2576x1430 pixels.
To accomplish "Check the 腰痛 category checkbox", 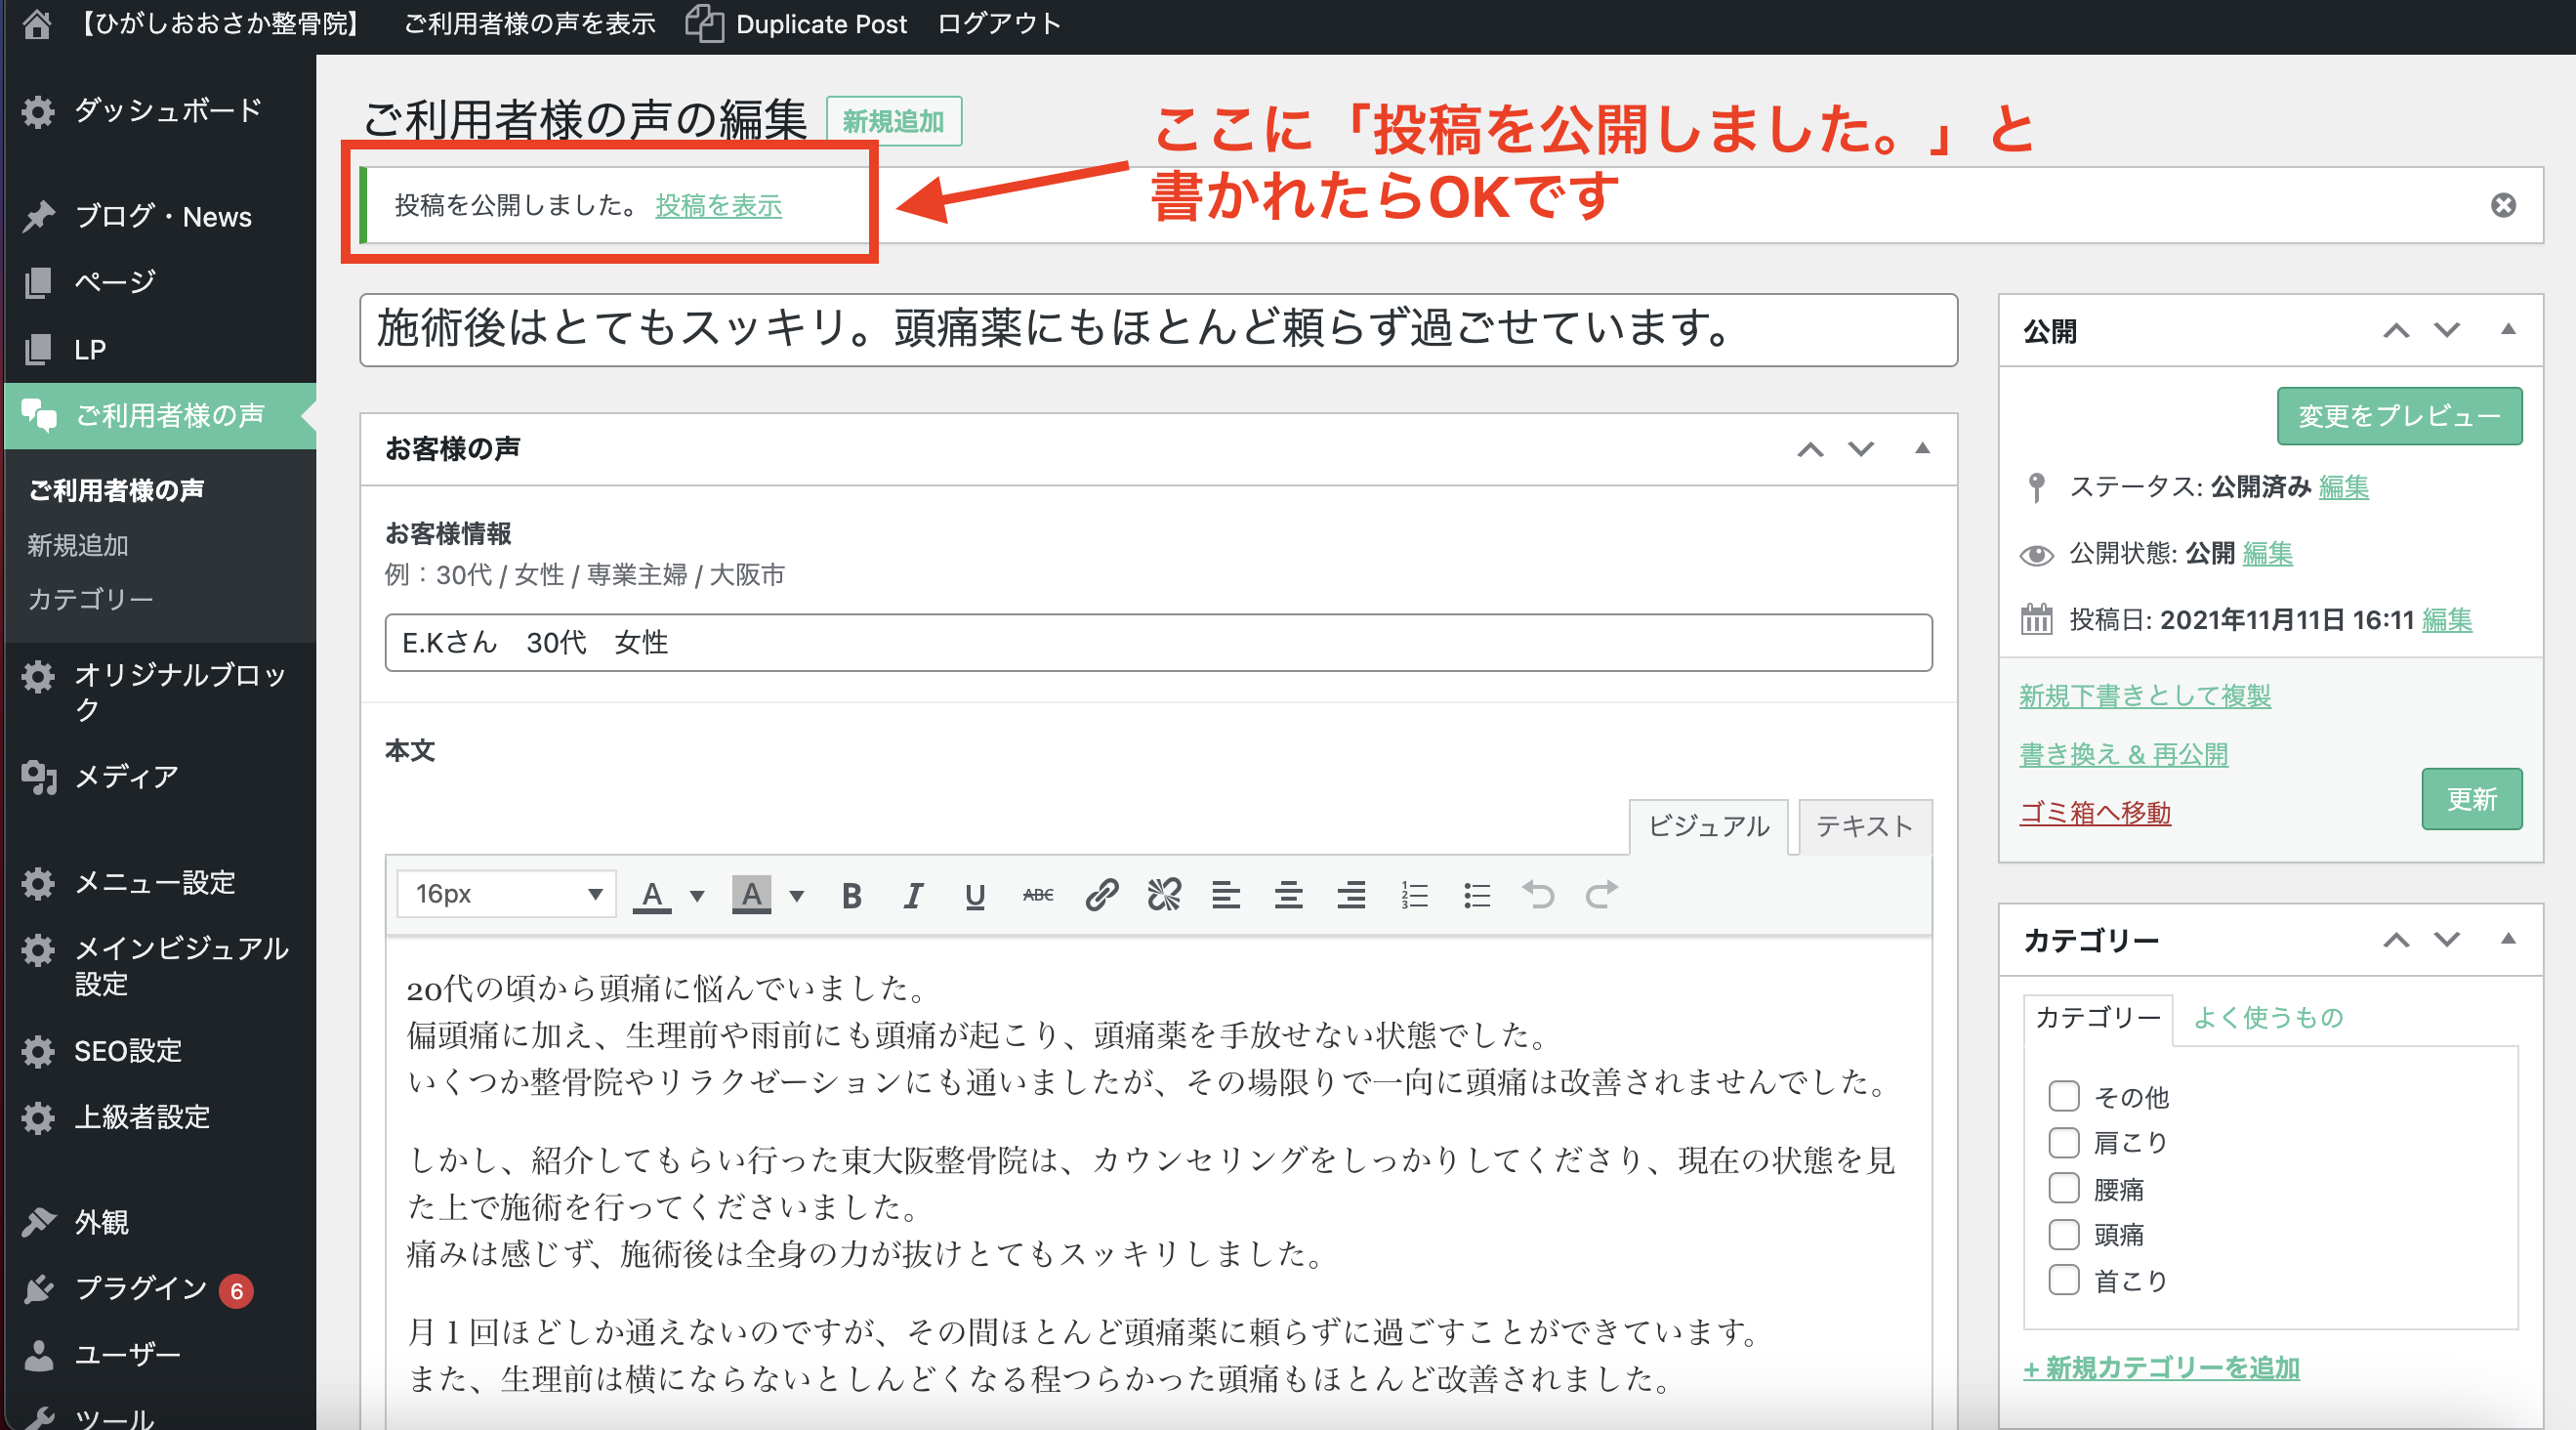I will [2063, 1188].
